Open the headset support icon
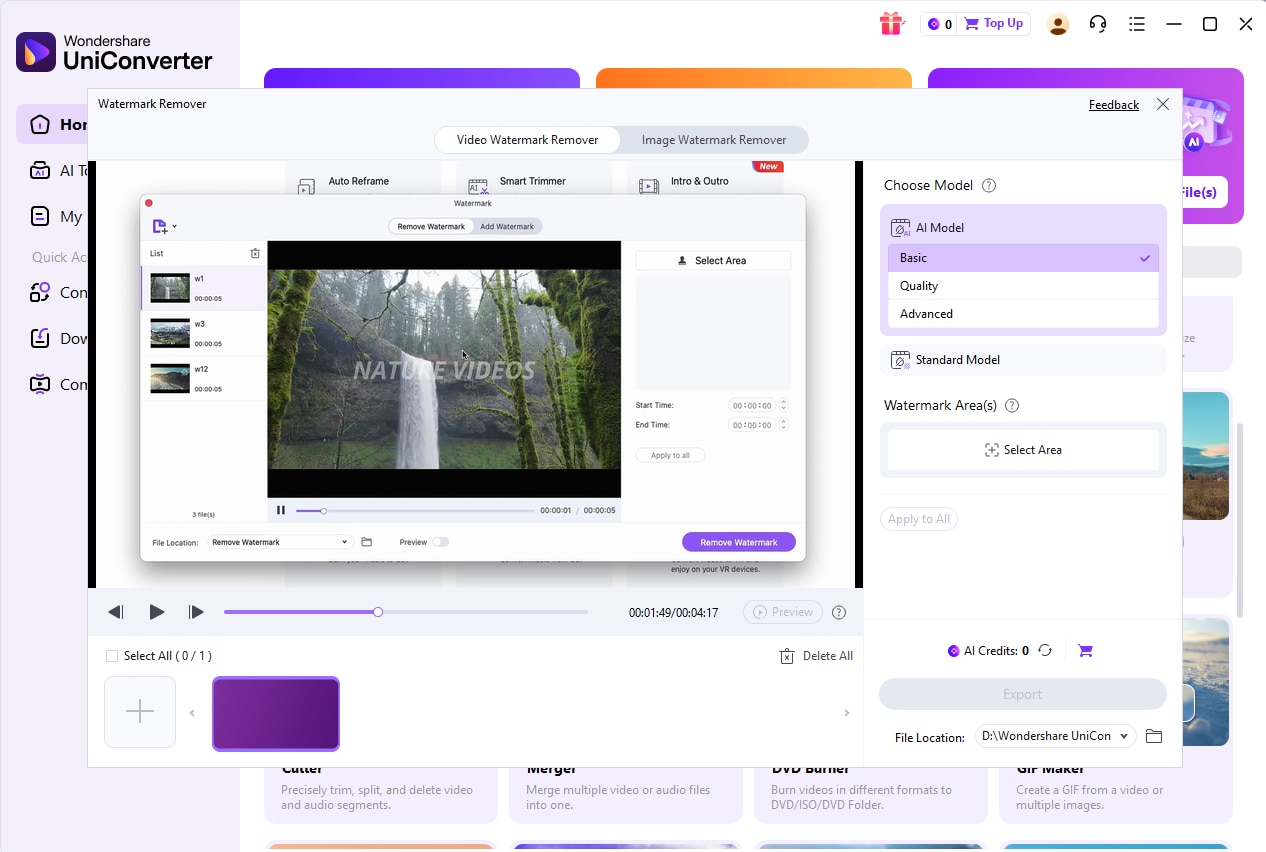This screenshot has height=852, width=1266. tap(1097, 23)
